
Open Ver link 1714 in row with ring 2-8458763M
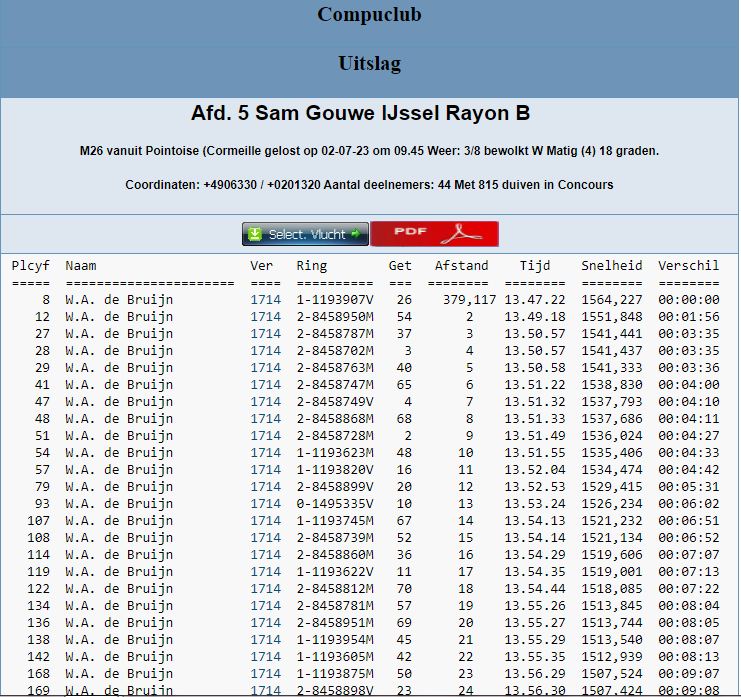tap(265, 368)
